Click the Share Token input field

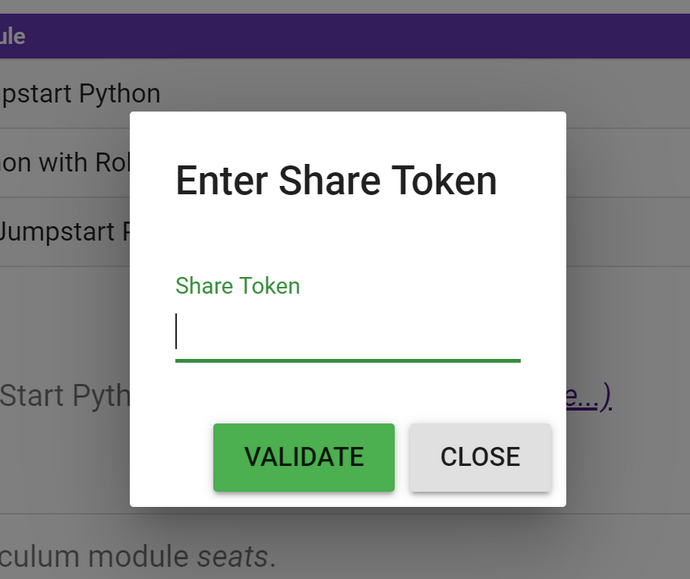pyautogui.click(x=347, y=332)
